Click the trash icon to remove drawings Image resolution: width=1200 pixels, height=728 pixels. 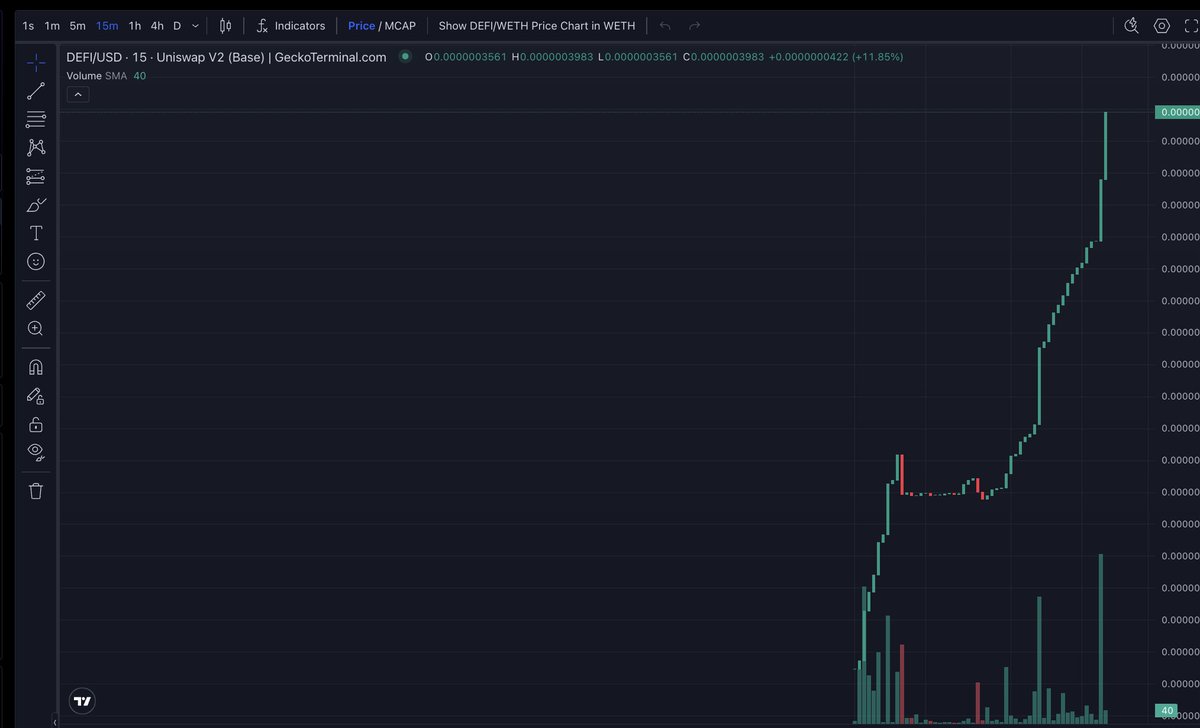tap(36, 490)
